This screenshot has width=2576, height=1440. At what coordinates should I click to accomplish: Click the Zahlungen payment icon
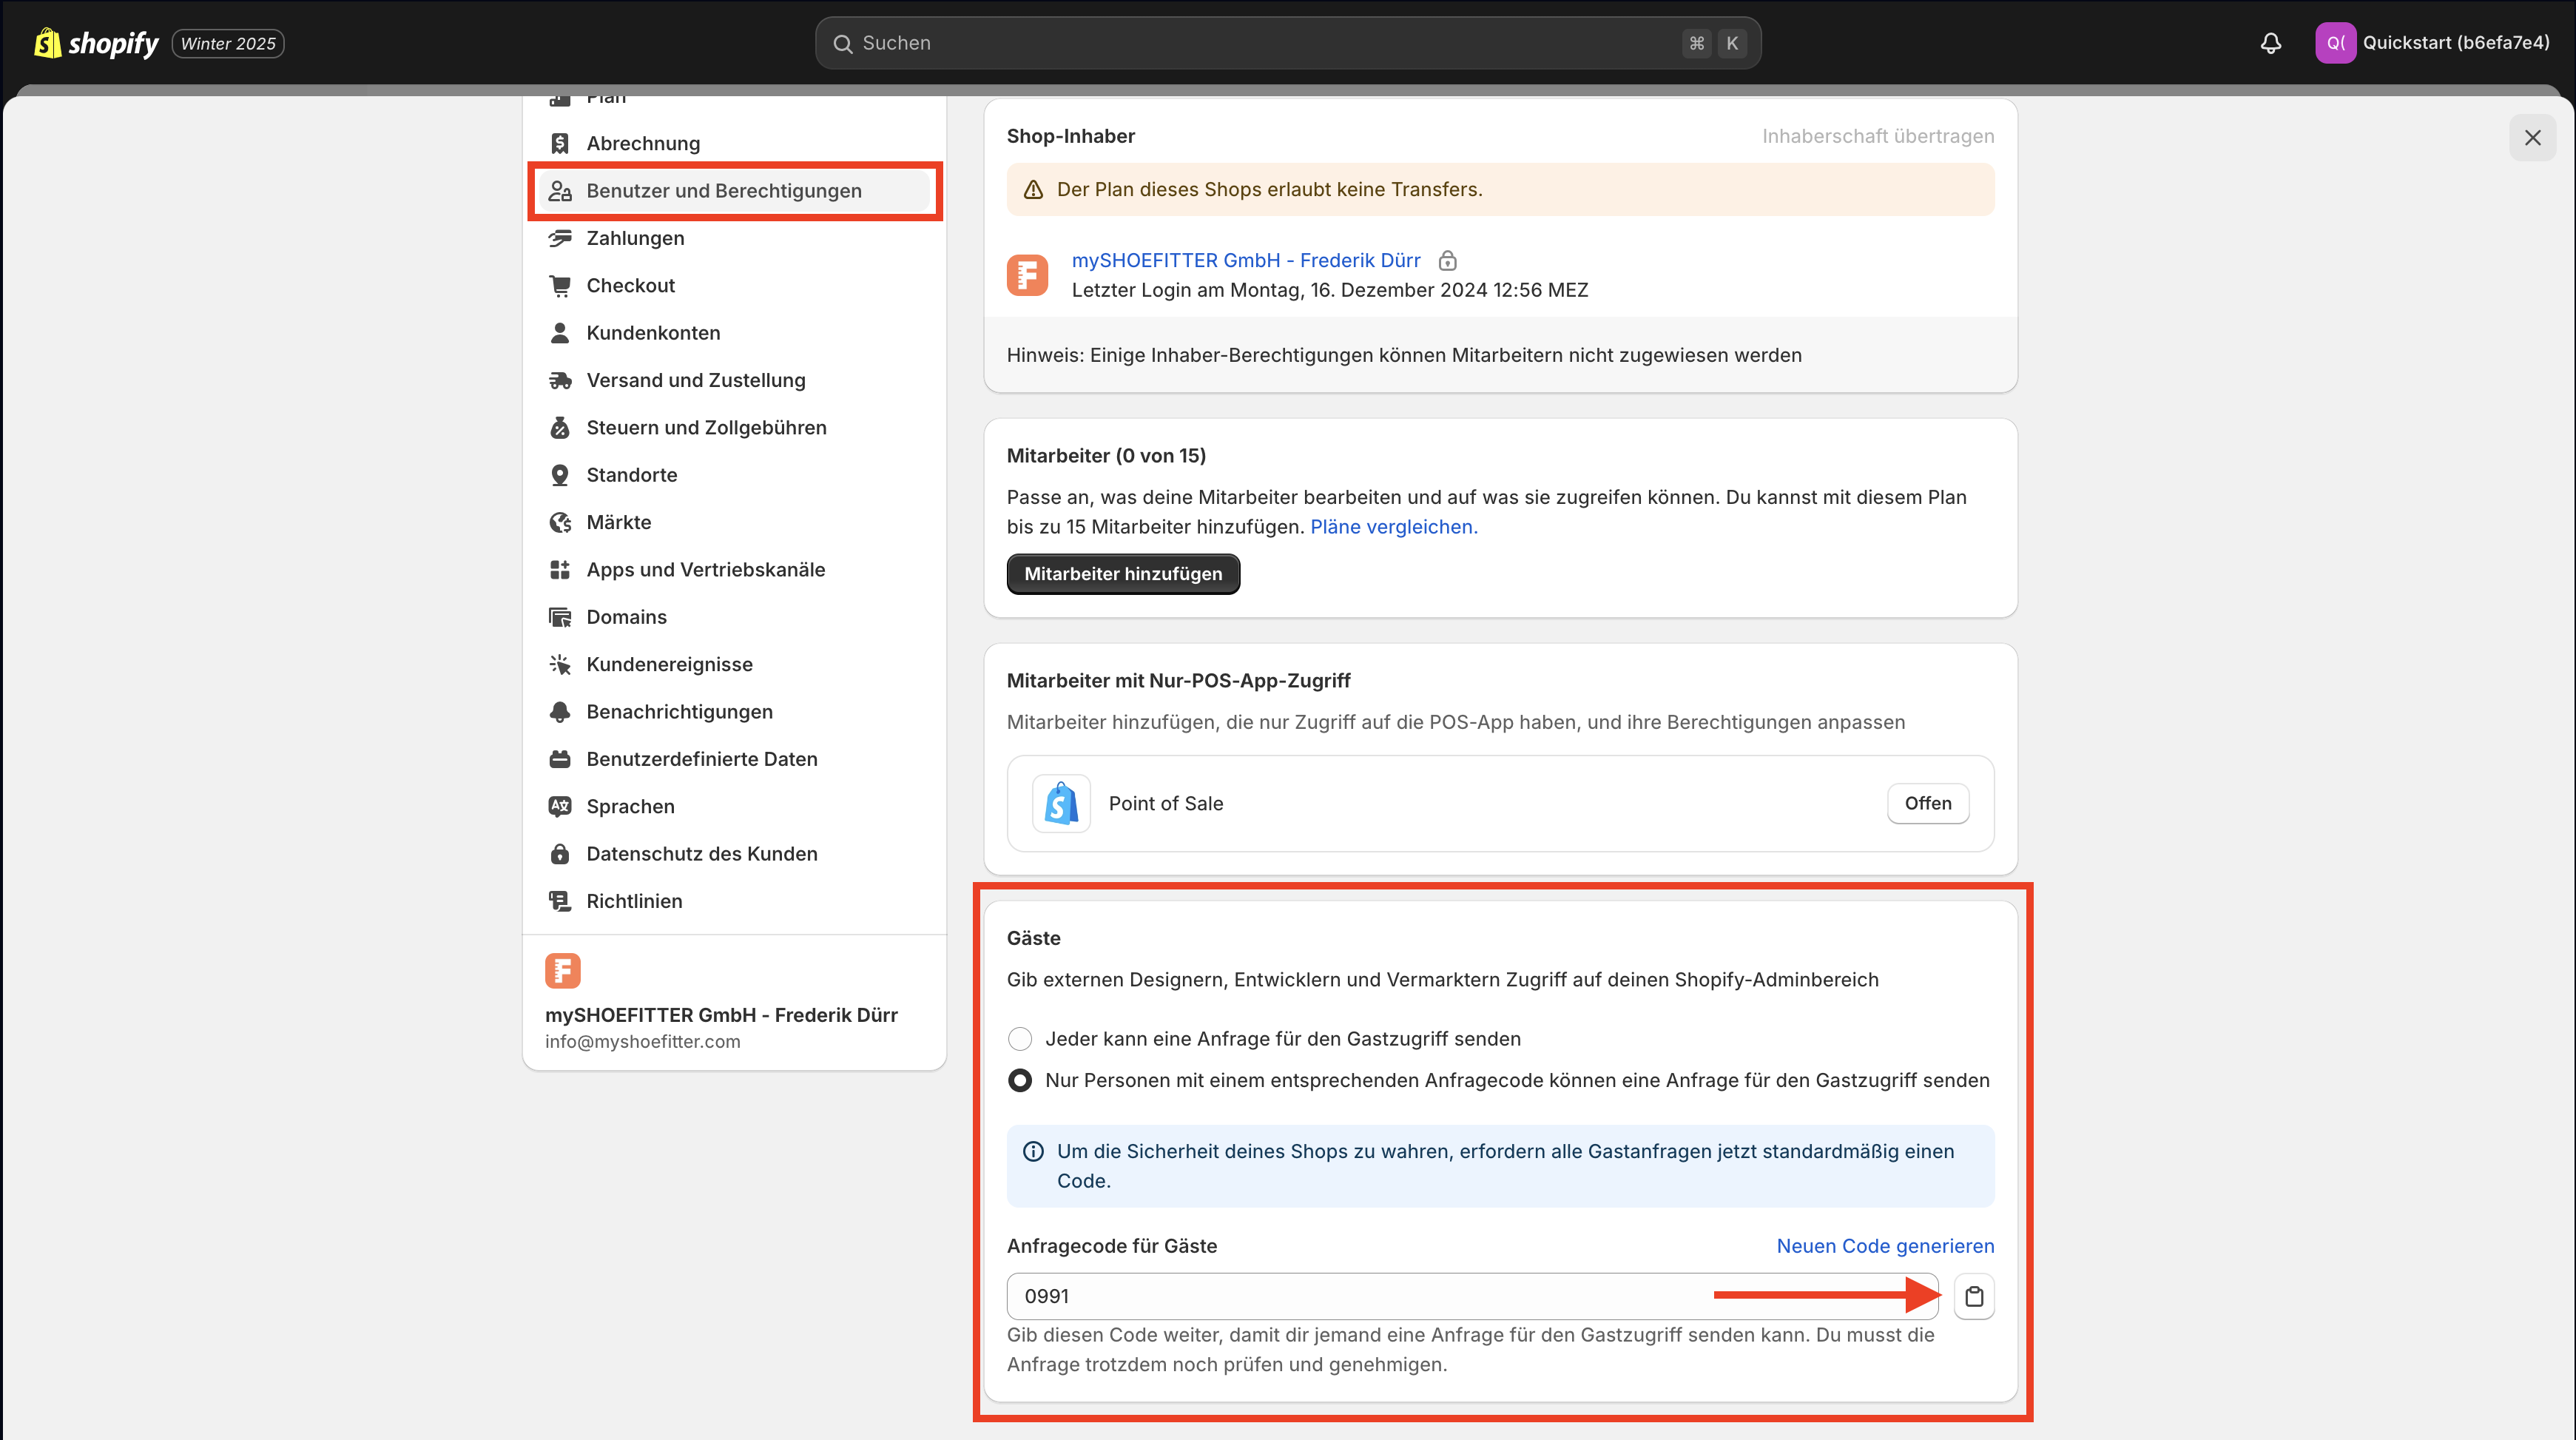(560, 238)
